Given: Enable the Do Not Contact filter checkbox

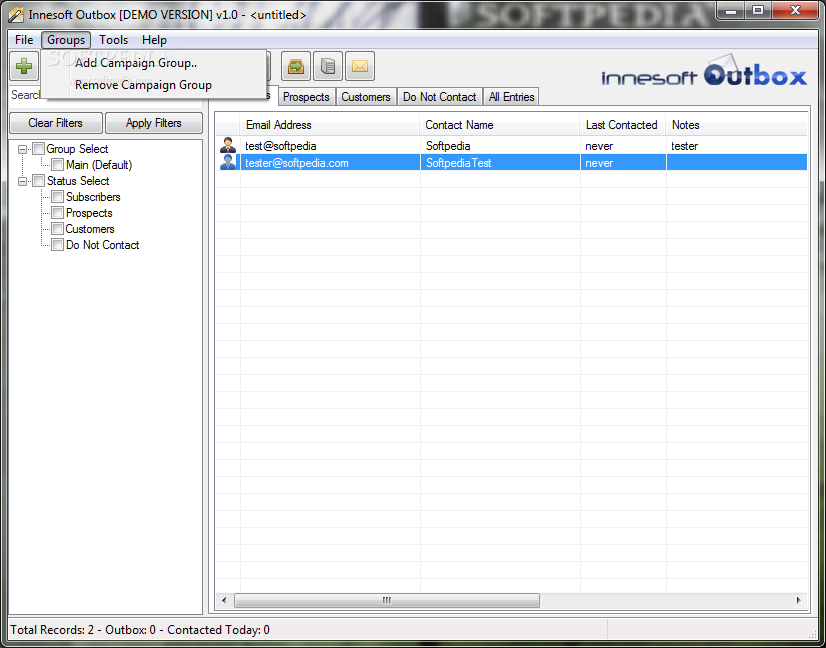Looking at the screenshot, I should pyautogui.click(x=57, y=245).
